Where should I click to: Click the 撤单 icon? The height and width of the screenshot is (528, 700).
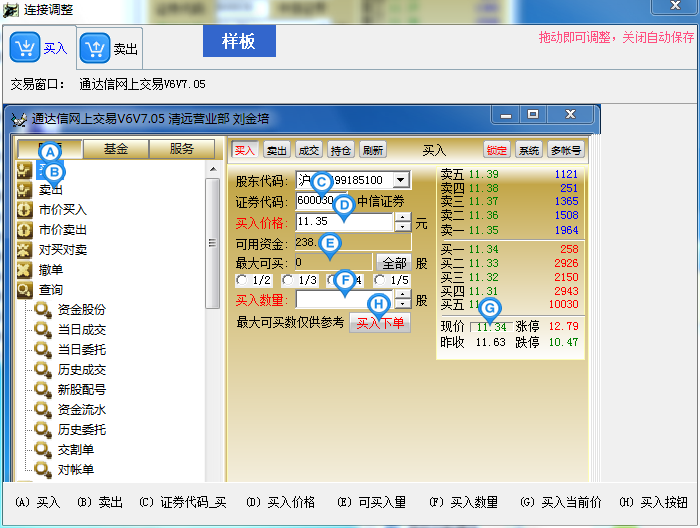click(24, 270)
